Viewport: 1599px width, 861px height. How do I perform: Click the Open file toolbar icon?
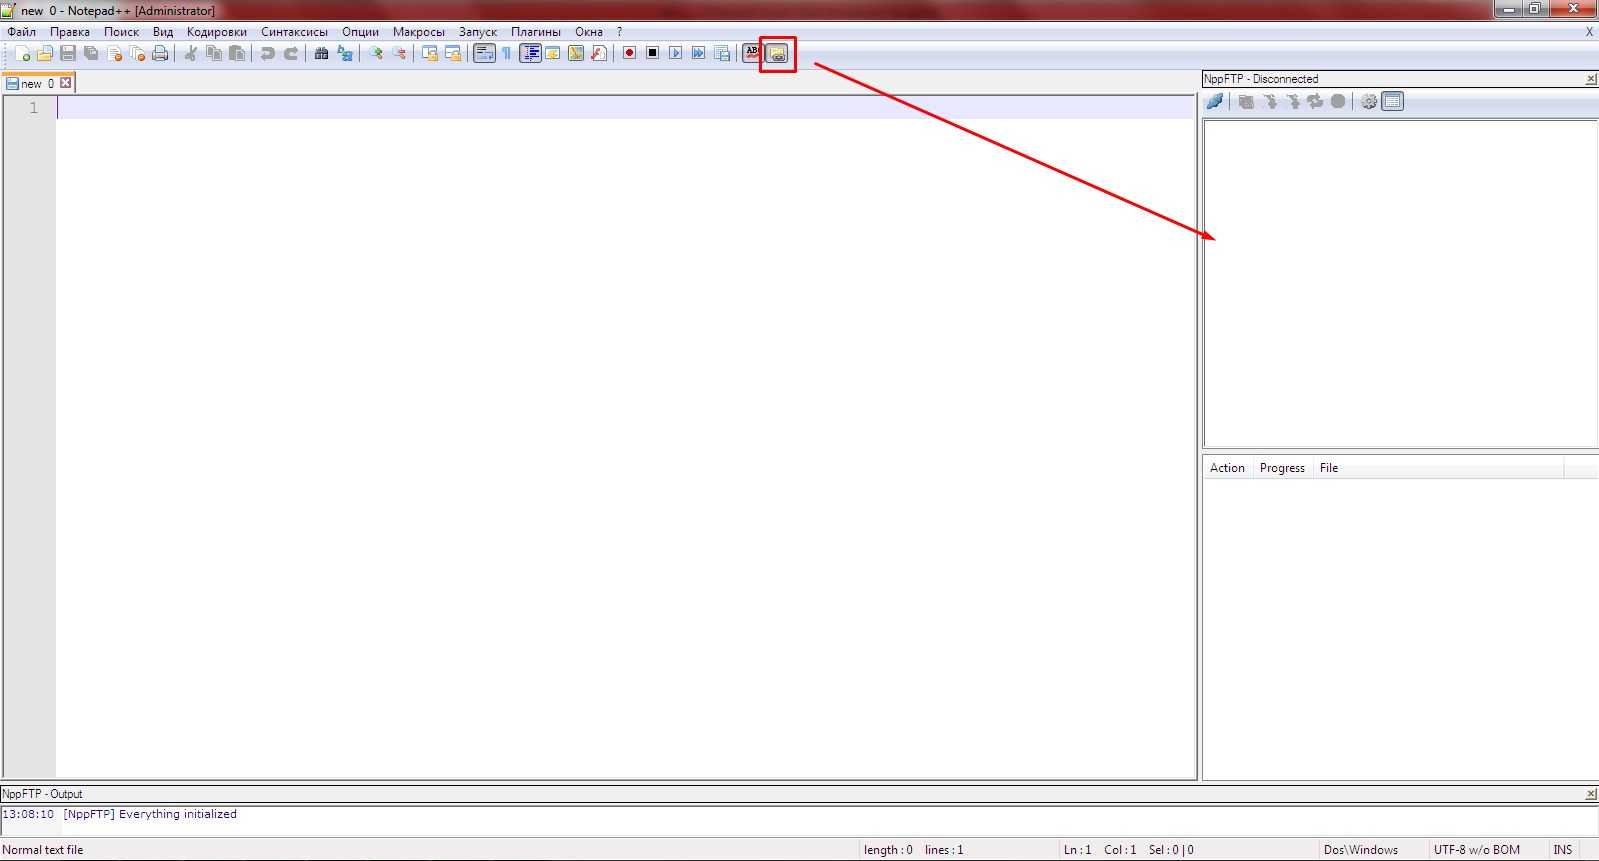coord(45,53)
